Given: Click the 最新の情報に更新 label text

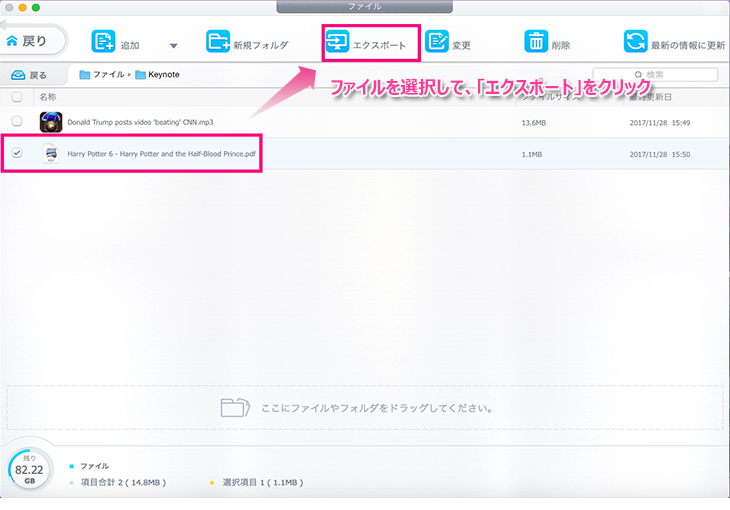Looking at the screenshot, I should [x=688, y=45].
